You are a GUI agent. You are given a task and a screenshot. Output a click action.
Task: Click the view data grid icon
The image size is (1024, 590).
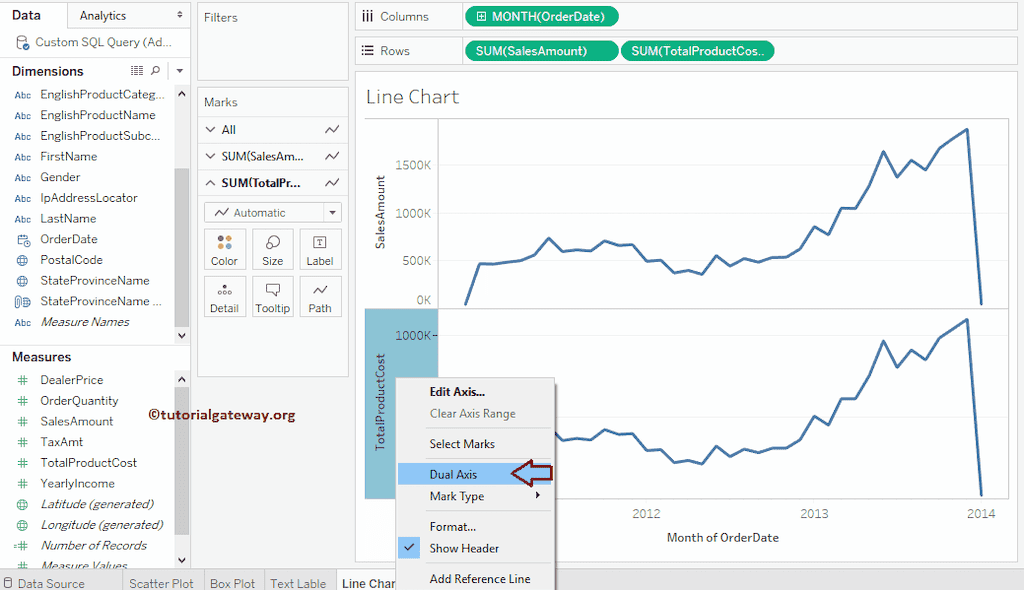(x=137, y=71)
